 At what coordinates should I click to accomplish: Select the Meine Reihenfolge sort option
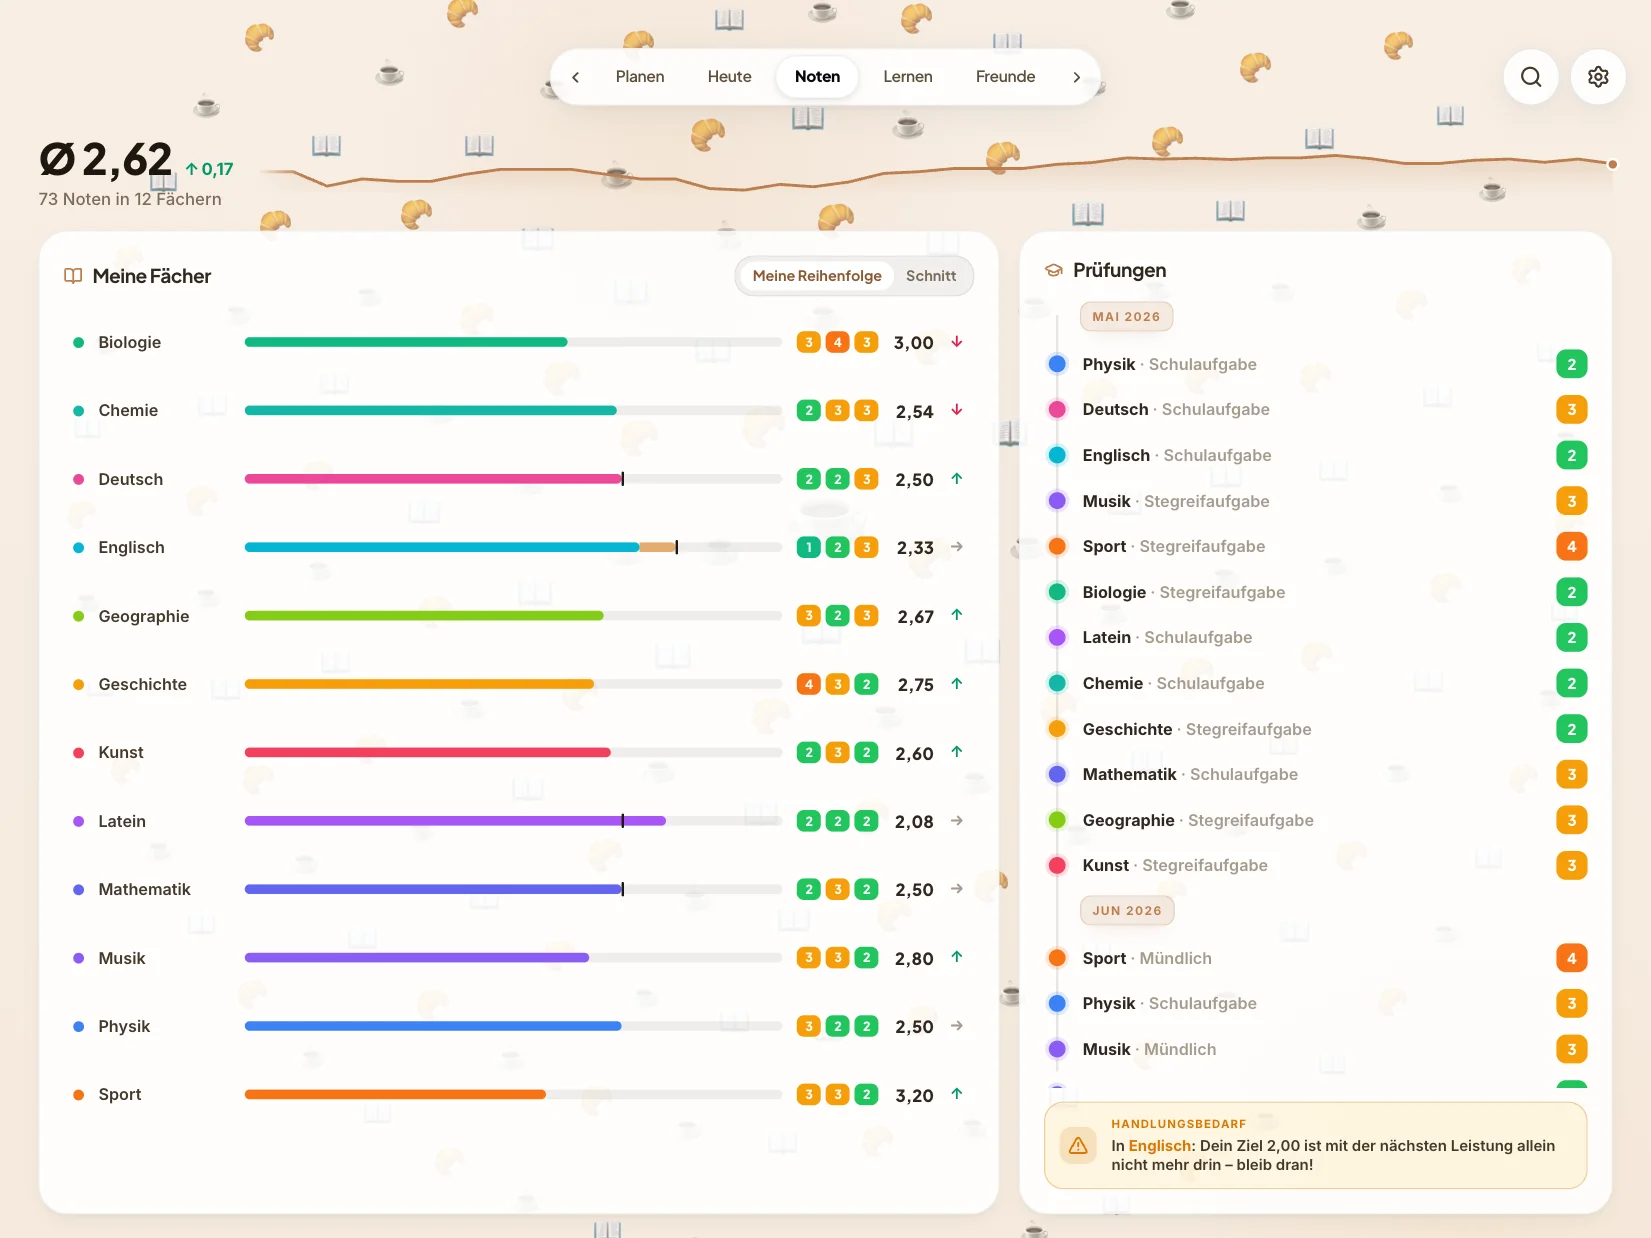[817, 276]
